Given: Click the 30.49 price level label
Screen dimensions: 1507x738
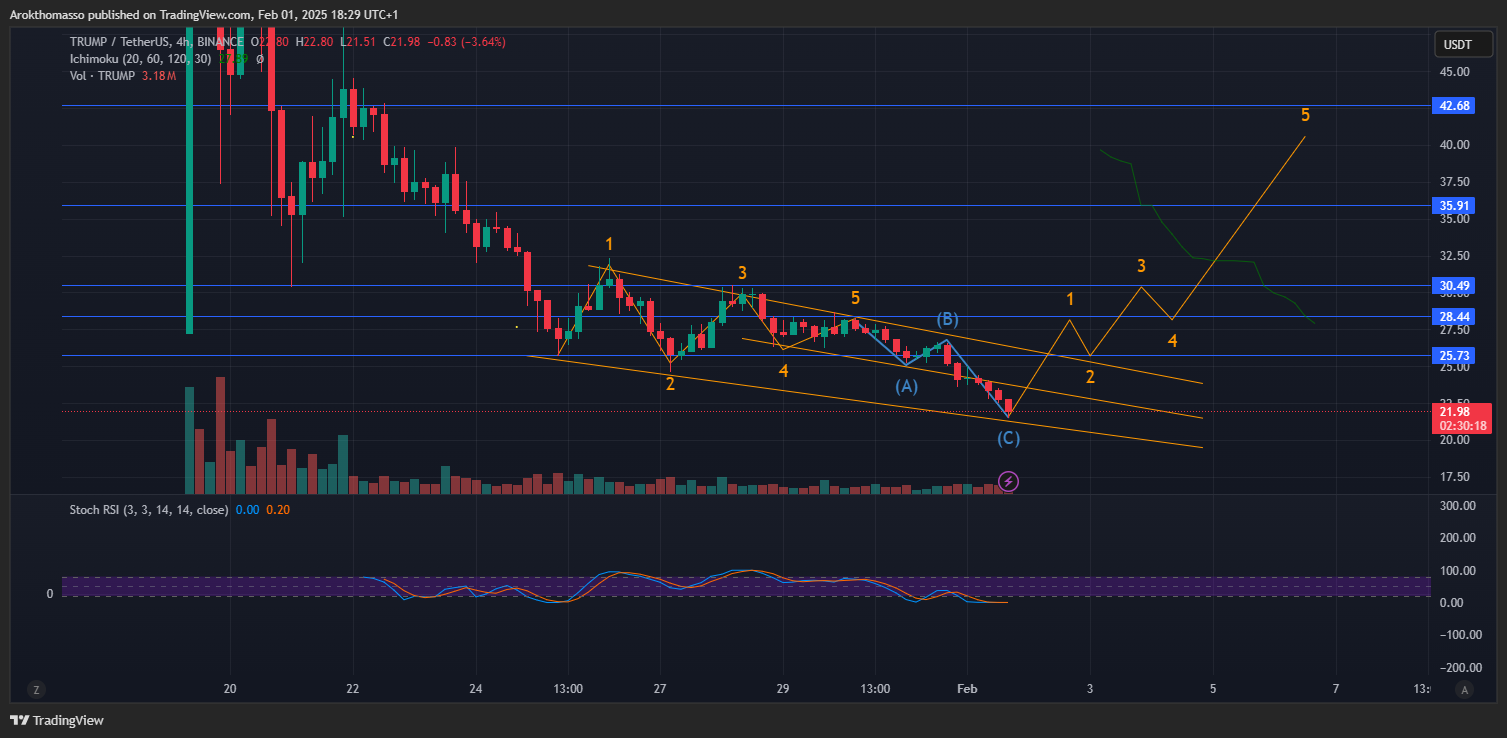Looking at the screenshot, I should tap(1453, 286).
